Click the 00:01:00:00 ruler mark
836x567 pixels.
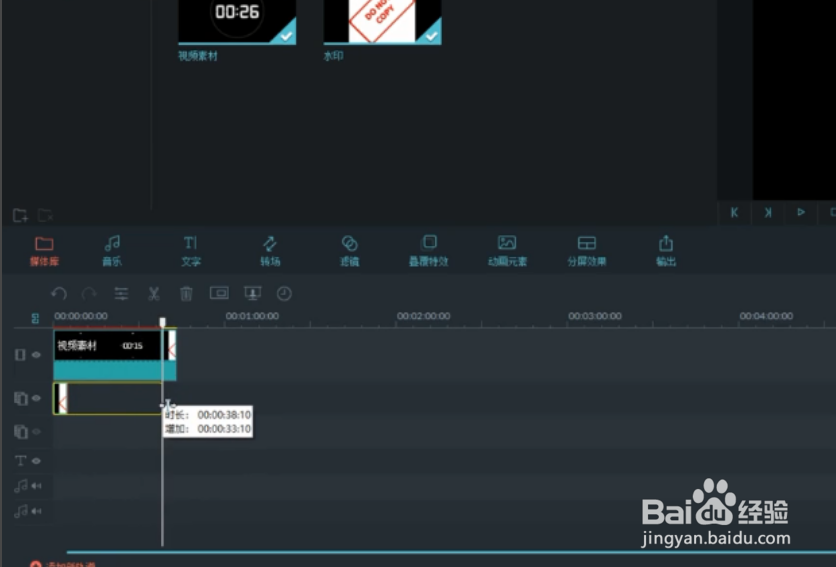click(252, 316)
